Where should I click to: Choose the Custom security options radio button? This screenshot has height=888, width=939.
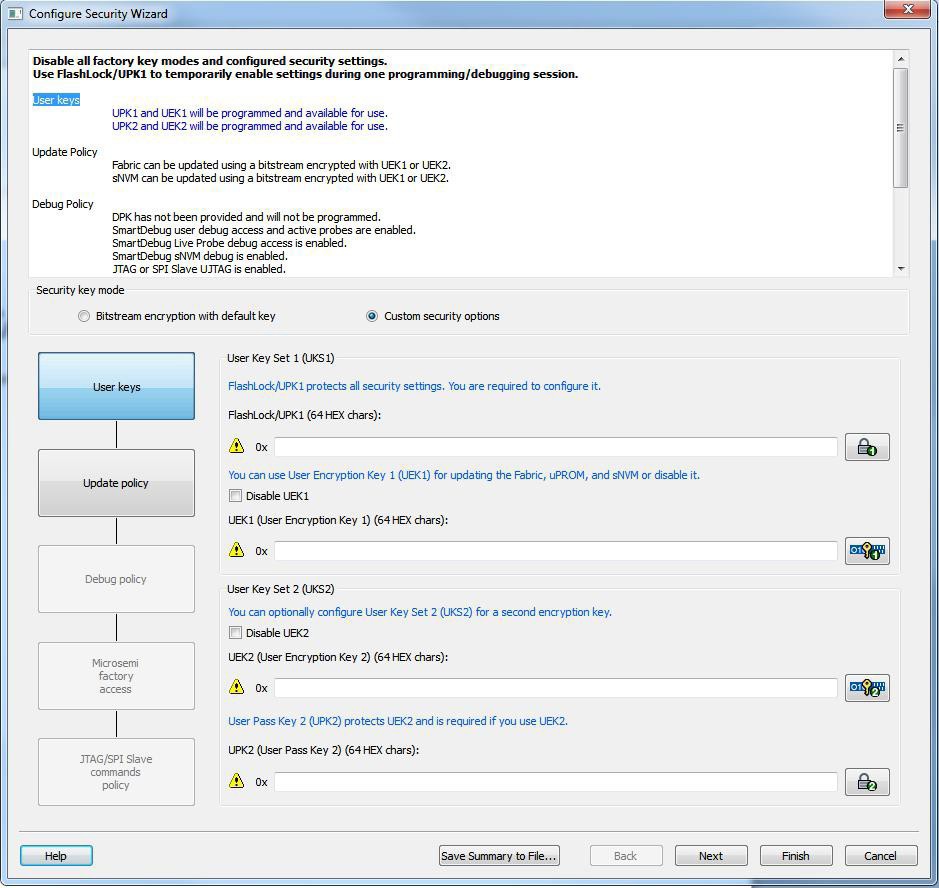[372, 316]
